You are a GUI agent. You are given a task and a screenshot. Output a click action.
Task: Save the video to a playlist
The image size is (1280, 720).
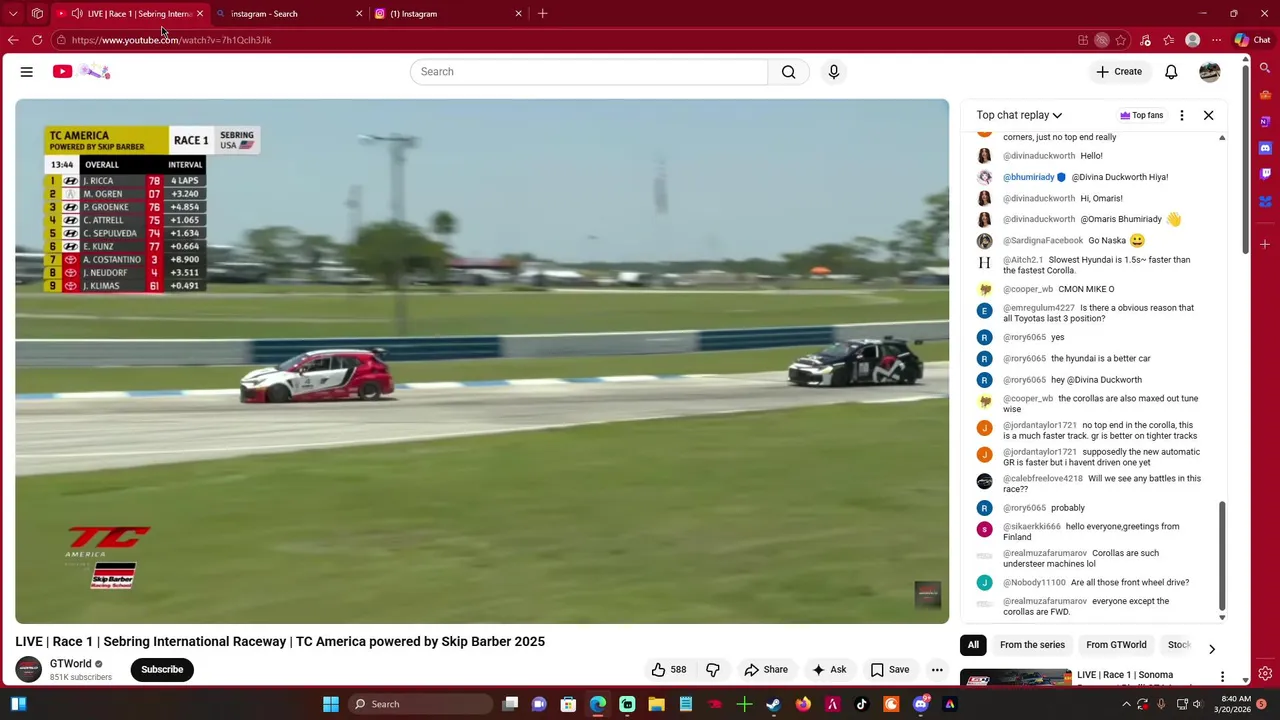(890, 670)
